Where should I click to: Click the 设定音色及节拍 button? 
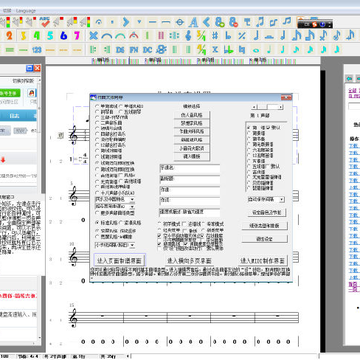click(267, 213)
